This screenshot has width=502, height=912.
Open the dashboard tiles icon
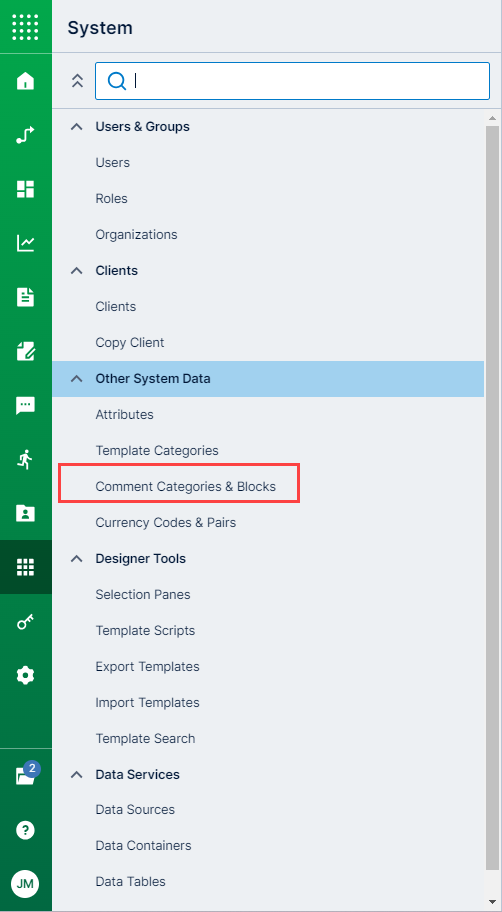coord(26,189)
